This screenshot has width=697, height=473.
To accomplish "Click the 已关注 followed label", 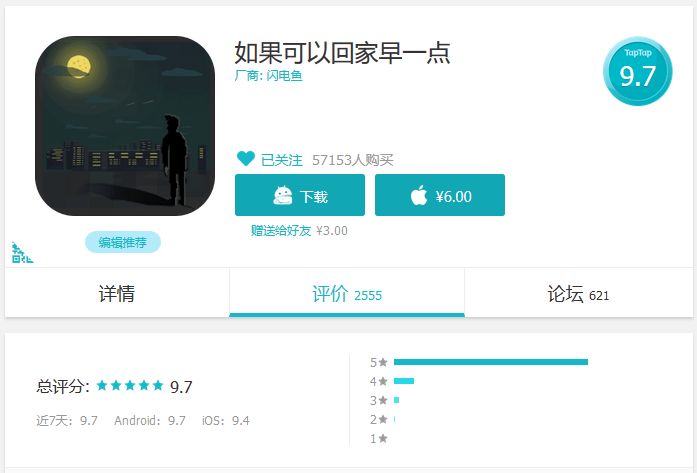I will pyautogui.click(x=282, y=160).
